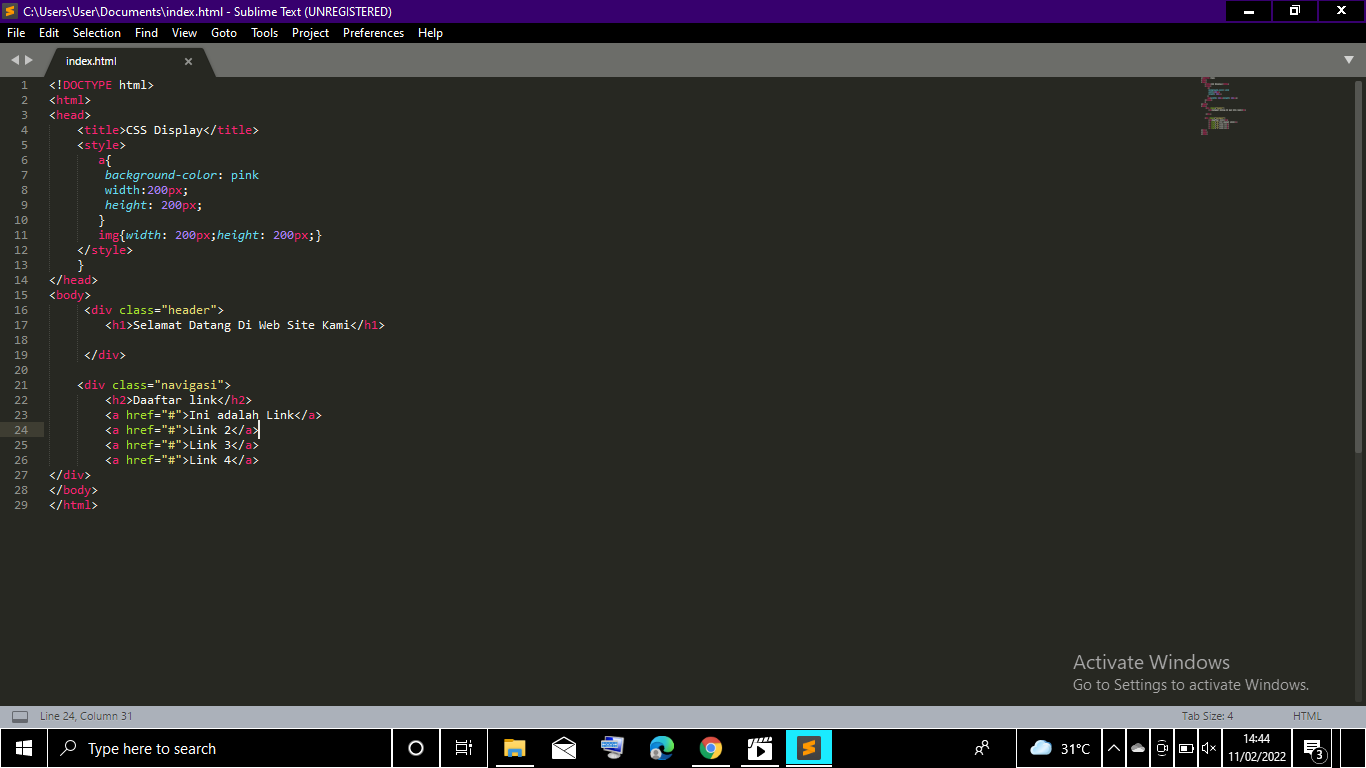Click the Link 3 anchor text
This screenshot has width=1366, height=768.
pos(210,445)
